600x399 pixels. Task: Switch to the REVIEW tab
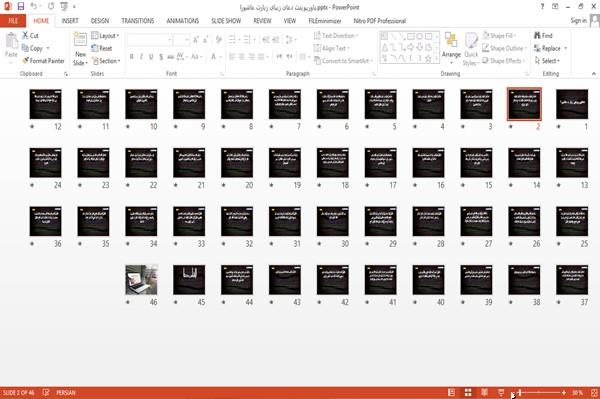(262, 21)
